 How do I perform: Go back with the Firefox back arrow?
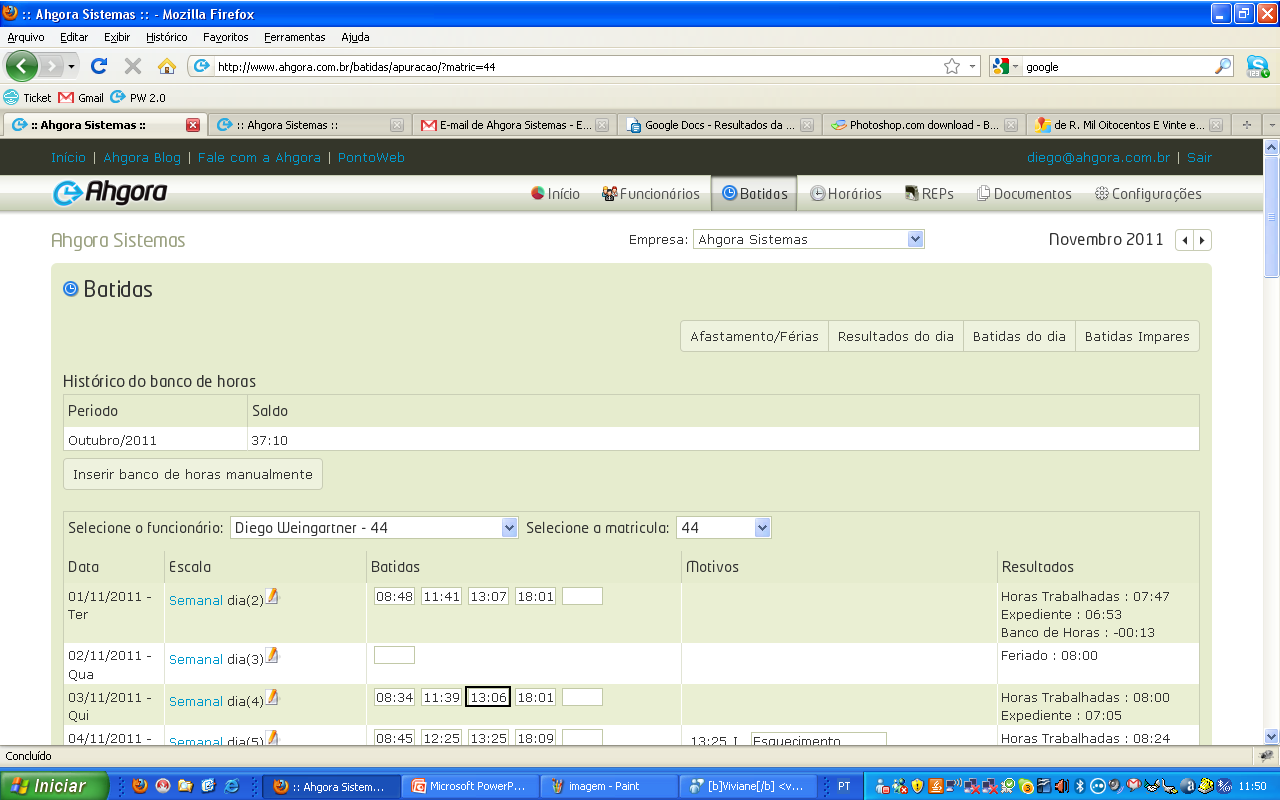21,67
